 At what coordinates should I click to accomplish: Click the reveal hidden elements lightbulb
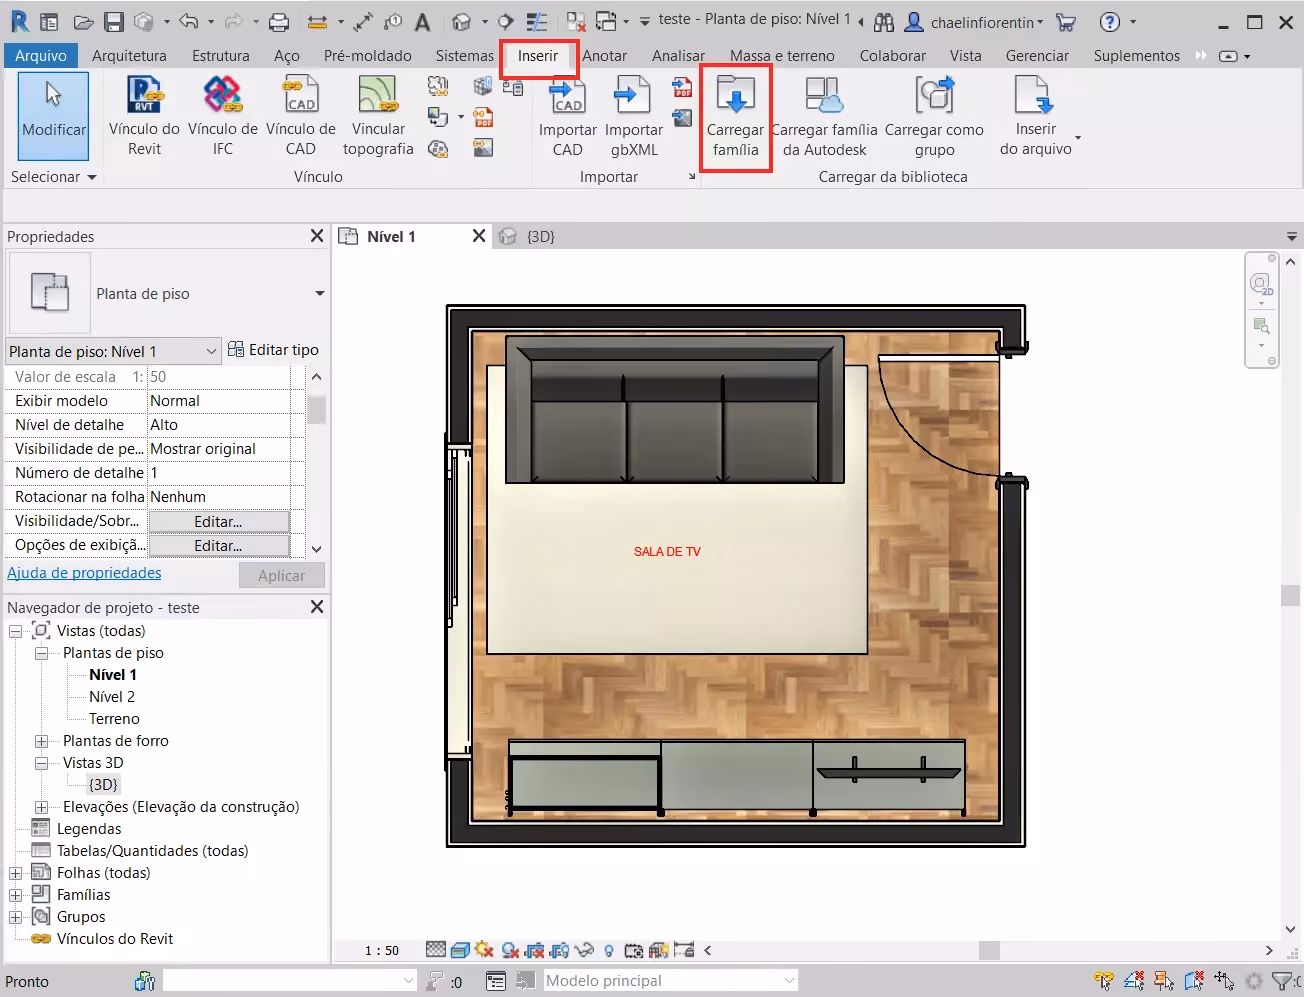(609, 950)
